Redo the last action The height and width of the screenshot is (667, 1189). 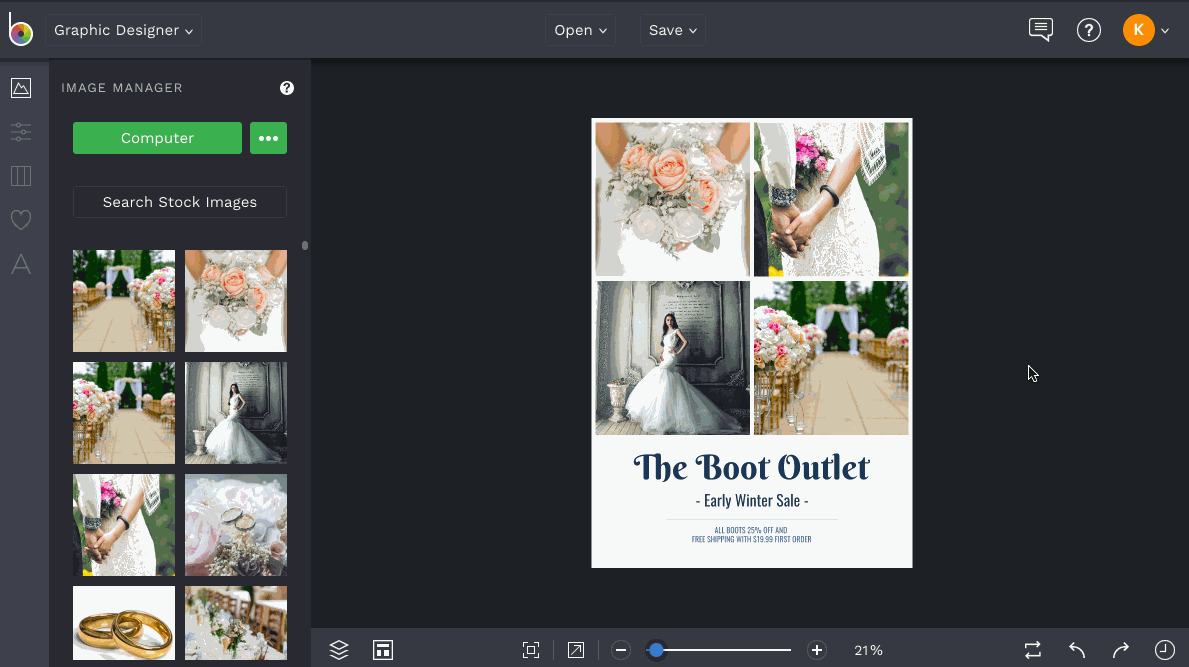1121,650
